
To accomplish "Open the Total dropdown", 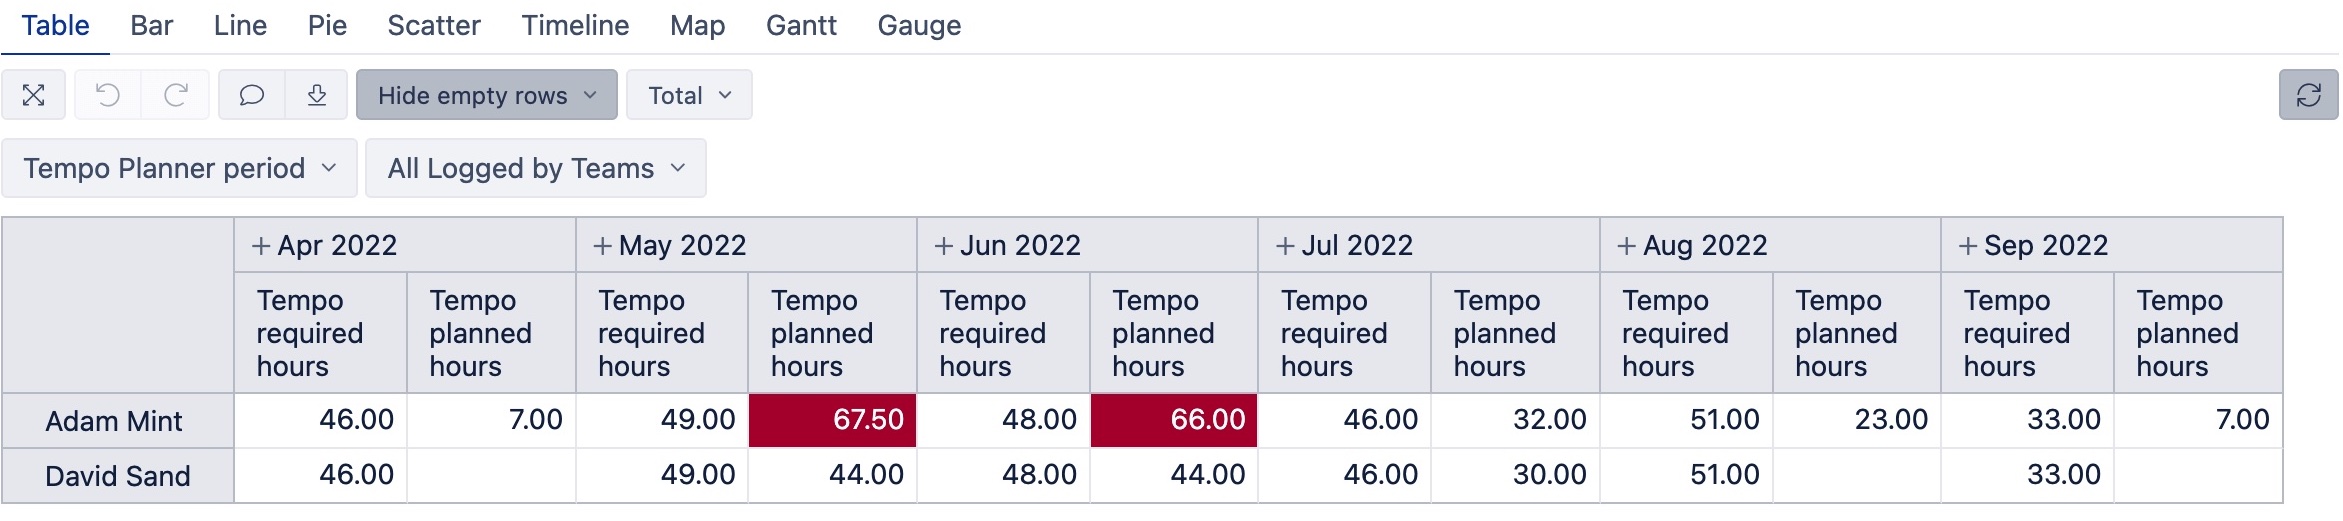I will click(689, 95).
